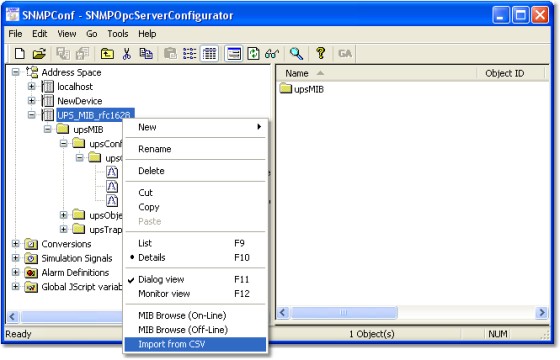Click tree pane scroll-left arrow

[12, 316]
